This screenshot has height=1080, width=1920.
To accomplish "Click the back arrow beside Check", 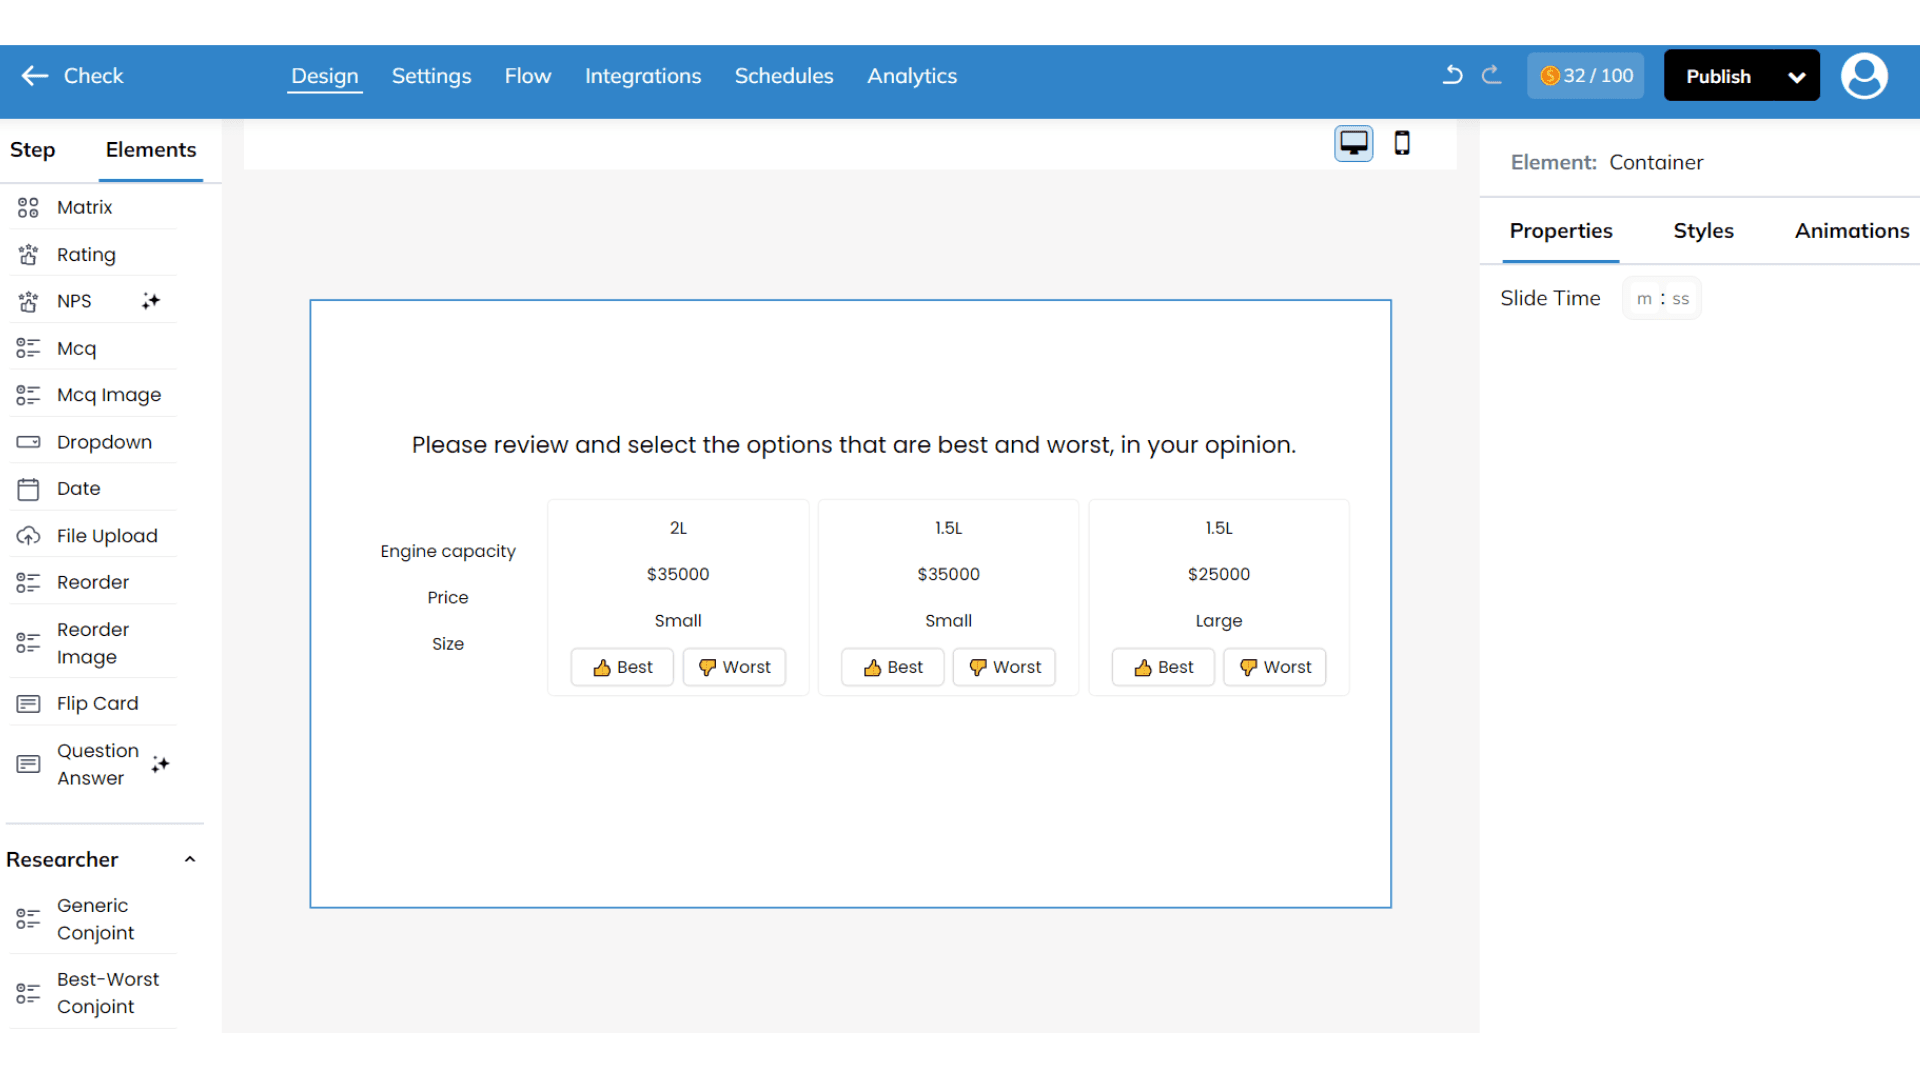I will pos(35,76).
